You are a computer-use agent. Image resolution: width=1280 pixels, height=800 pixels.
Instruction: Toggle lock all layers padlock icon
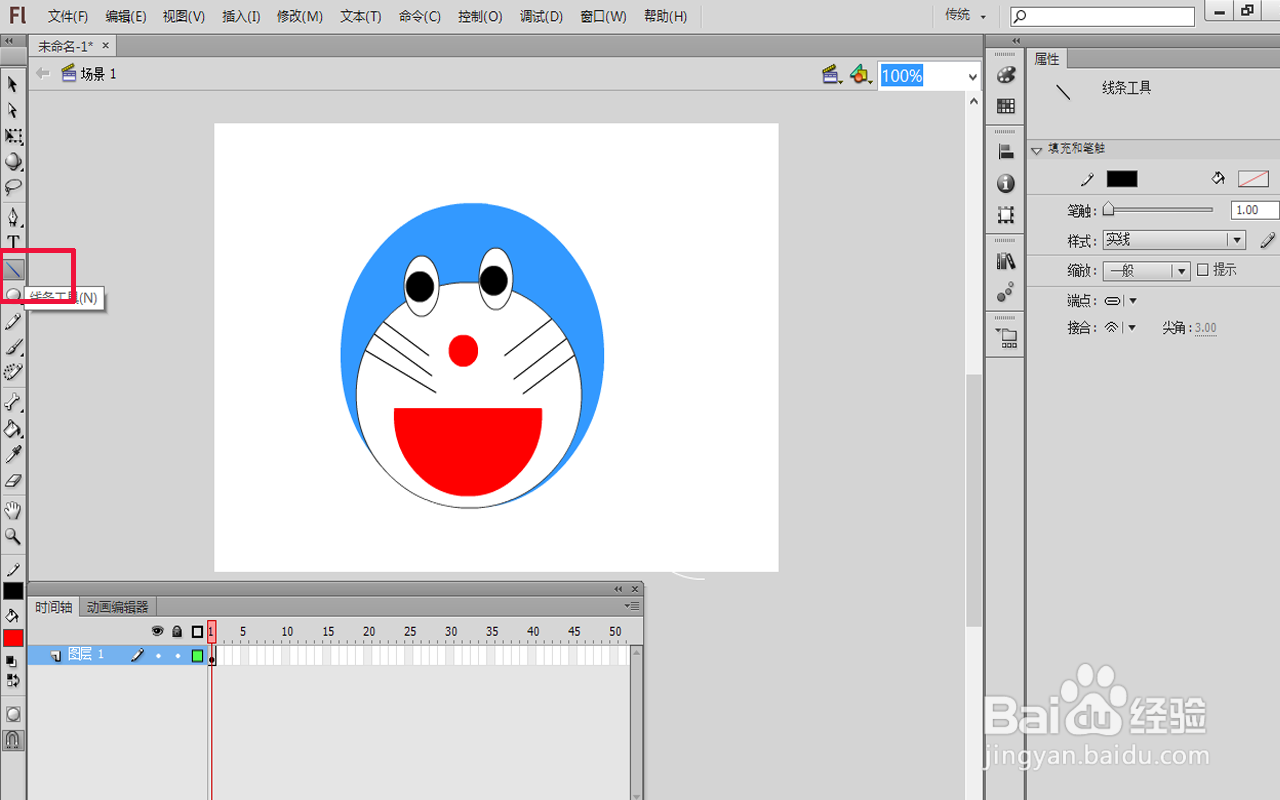tap(177, 631)
